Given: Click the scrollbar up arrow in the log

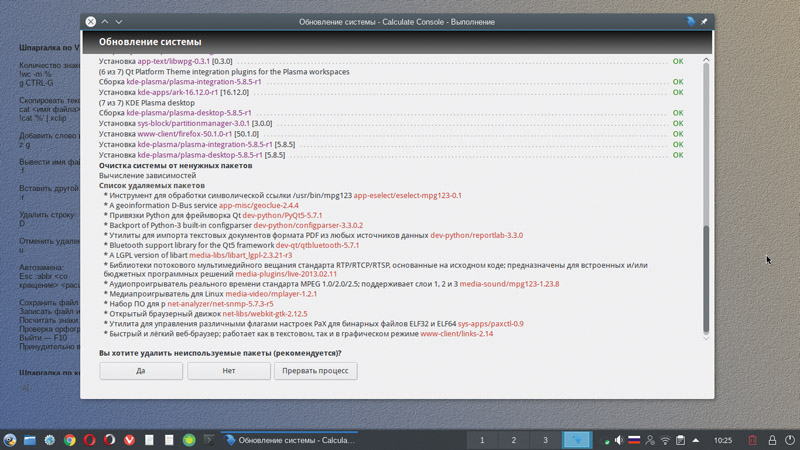Looking at the screenshot, I should pyautogui.click(x=706, y=60).
